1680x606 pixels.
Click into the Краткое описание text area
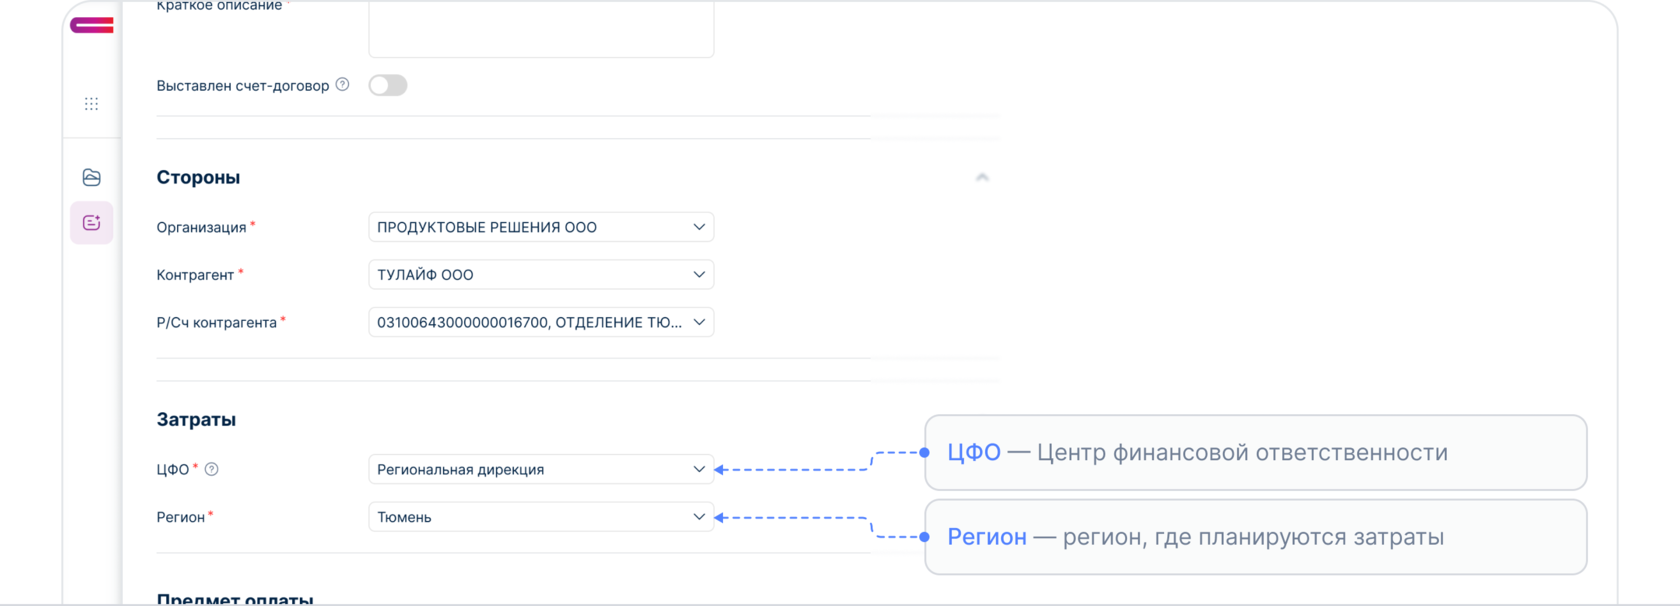click(540, 30)
